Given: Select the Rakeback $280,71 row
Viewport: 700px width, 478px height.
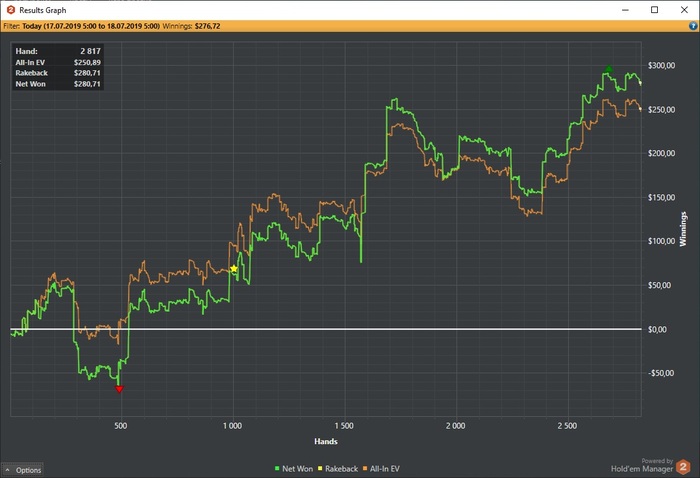Looking at the screenshot, I should 58,73.
